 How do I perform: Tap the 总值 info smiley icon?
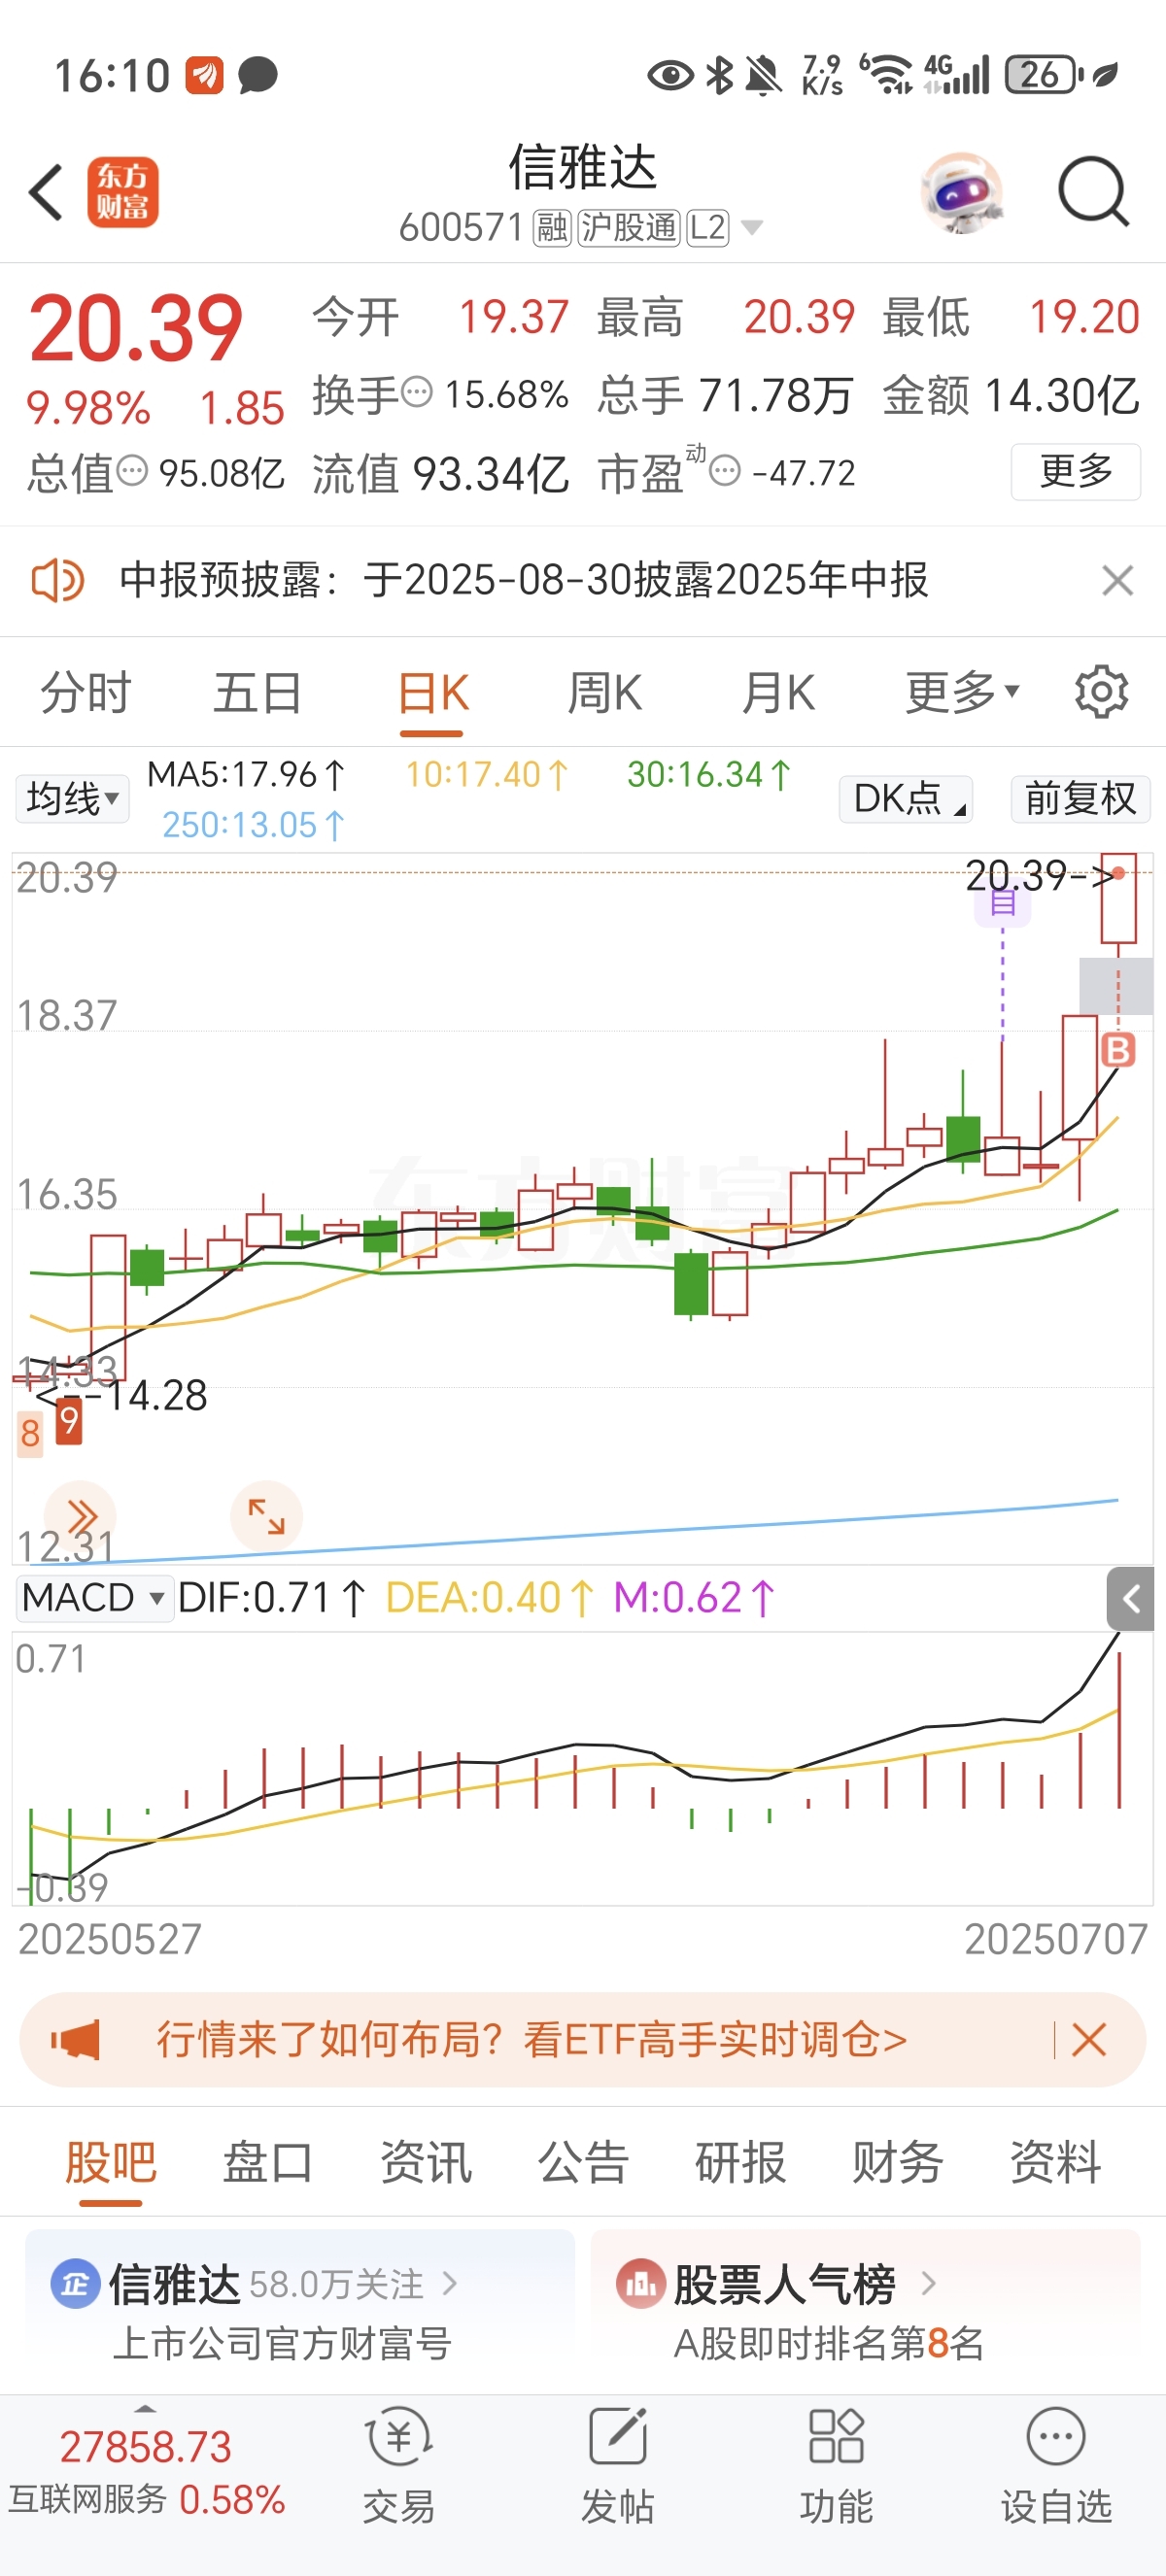click(x=132, y=470)
